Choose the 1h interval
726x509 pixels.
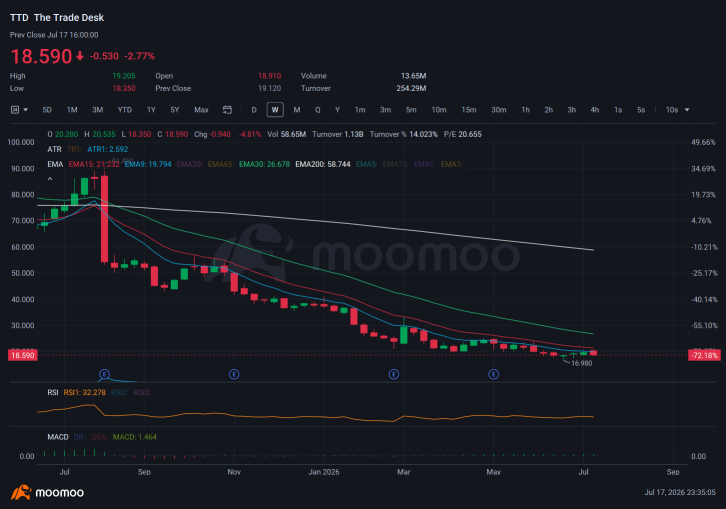tap(526, 110)
